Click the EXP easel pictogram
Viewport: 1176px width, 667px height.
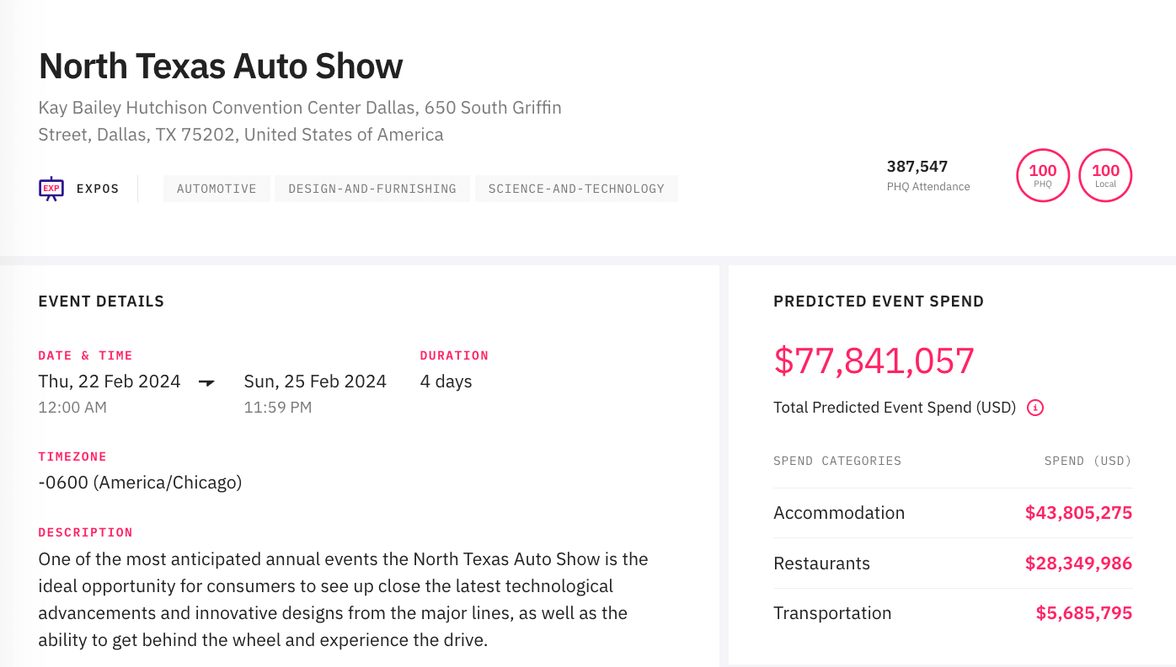coord(50,188)
